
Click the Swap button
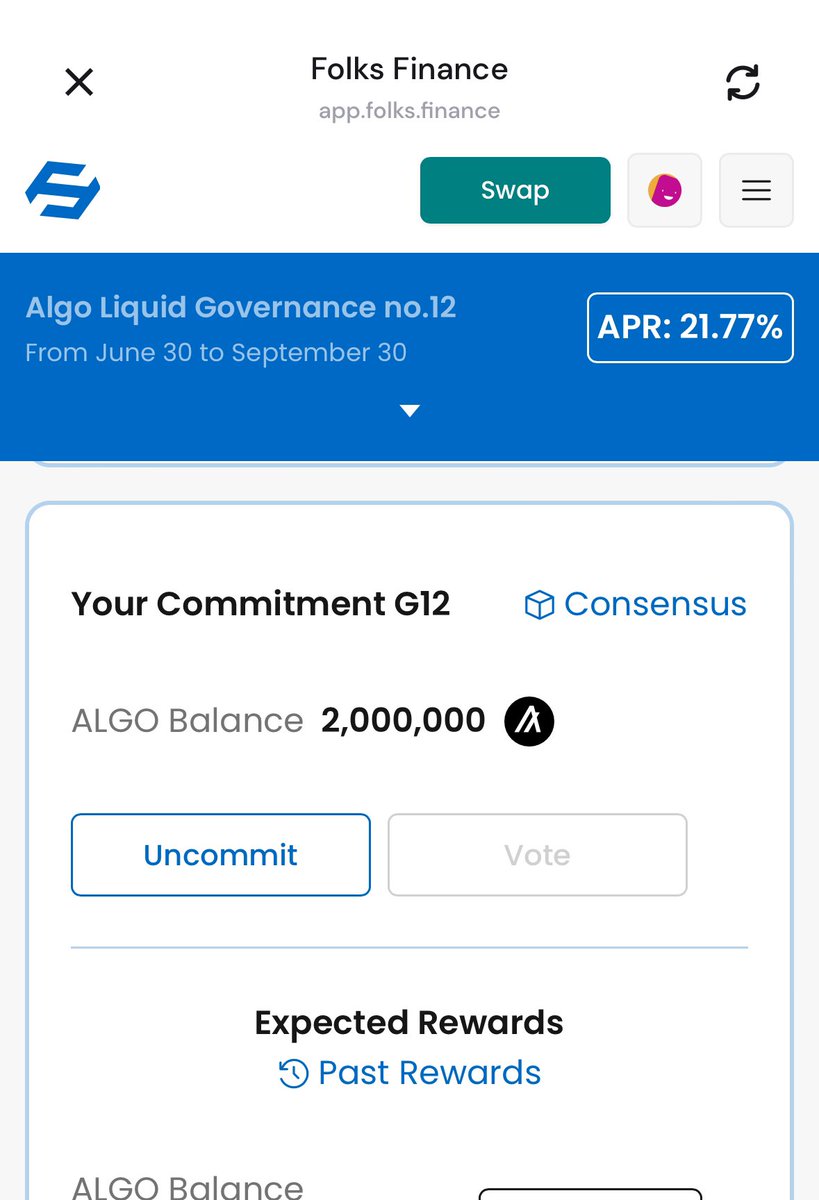click(515, 190)
